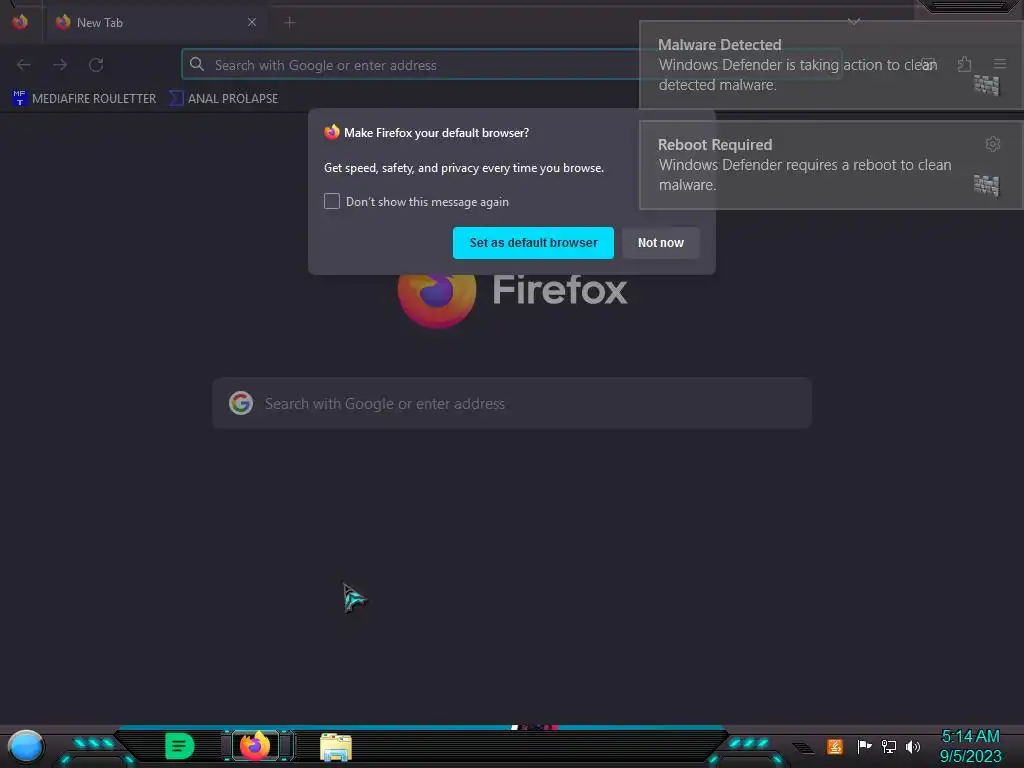Open the Firefox hamburger menu
This screenshot has width=1024, height=768.
click(x=999, y=64)
